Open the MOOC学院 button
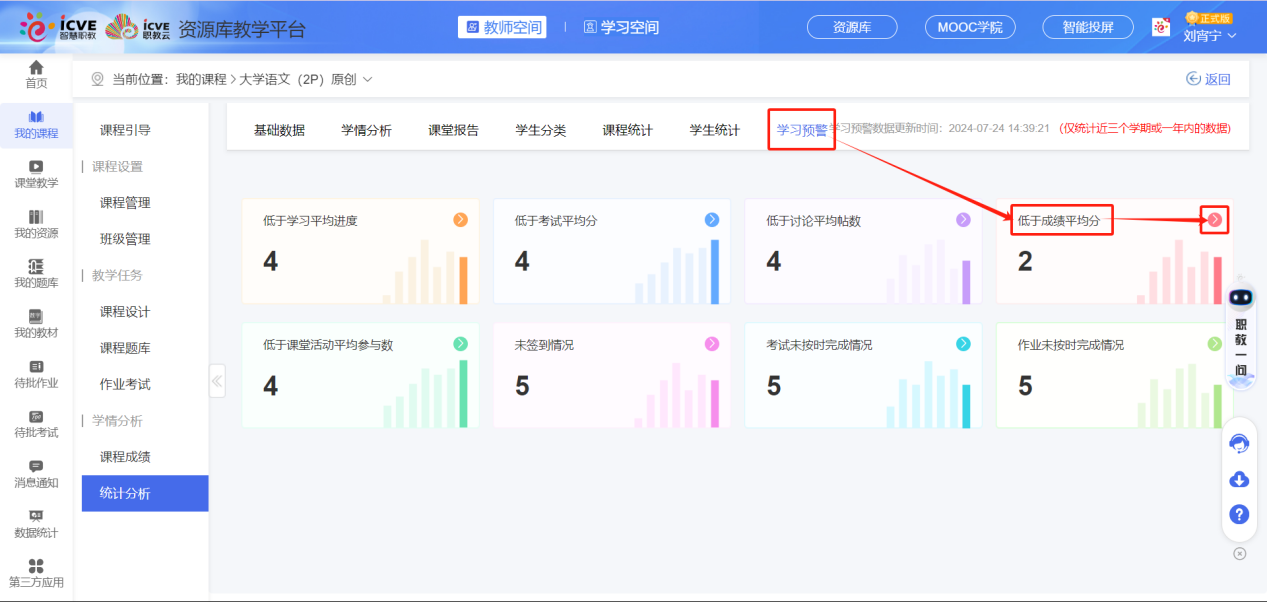This screenshot has height=602, width=1267. (x=969, y=27)
